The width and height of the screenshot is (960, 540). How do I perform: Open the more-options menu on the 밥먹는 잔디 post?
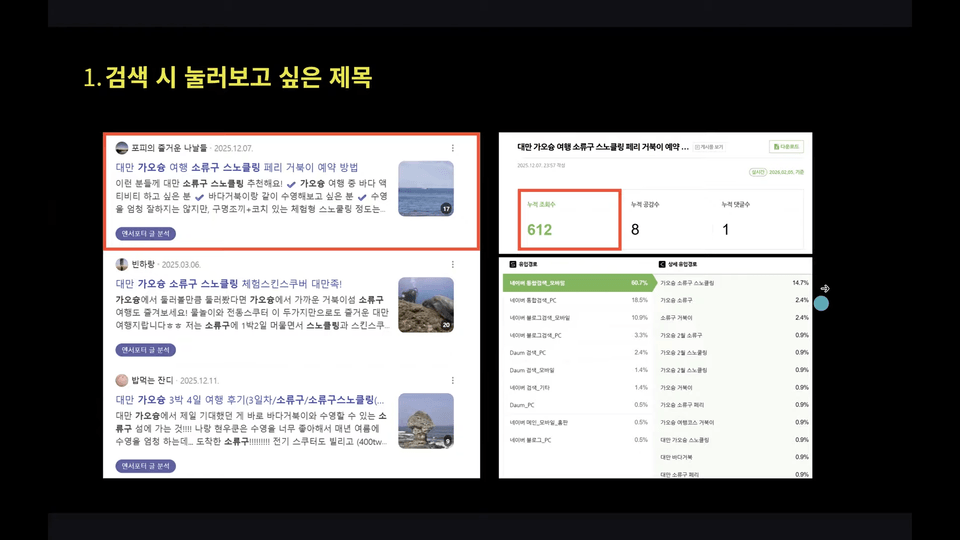452,380
